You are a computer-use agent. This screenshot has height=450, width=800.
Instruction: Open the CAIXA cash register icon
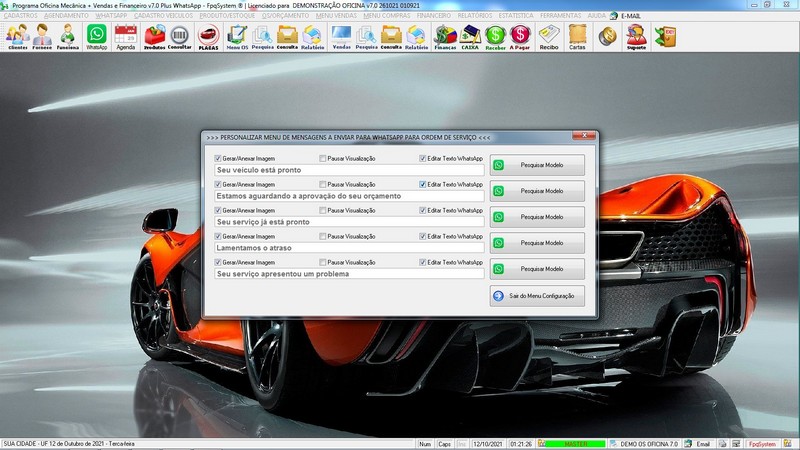(469, 37)
